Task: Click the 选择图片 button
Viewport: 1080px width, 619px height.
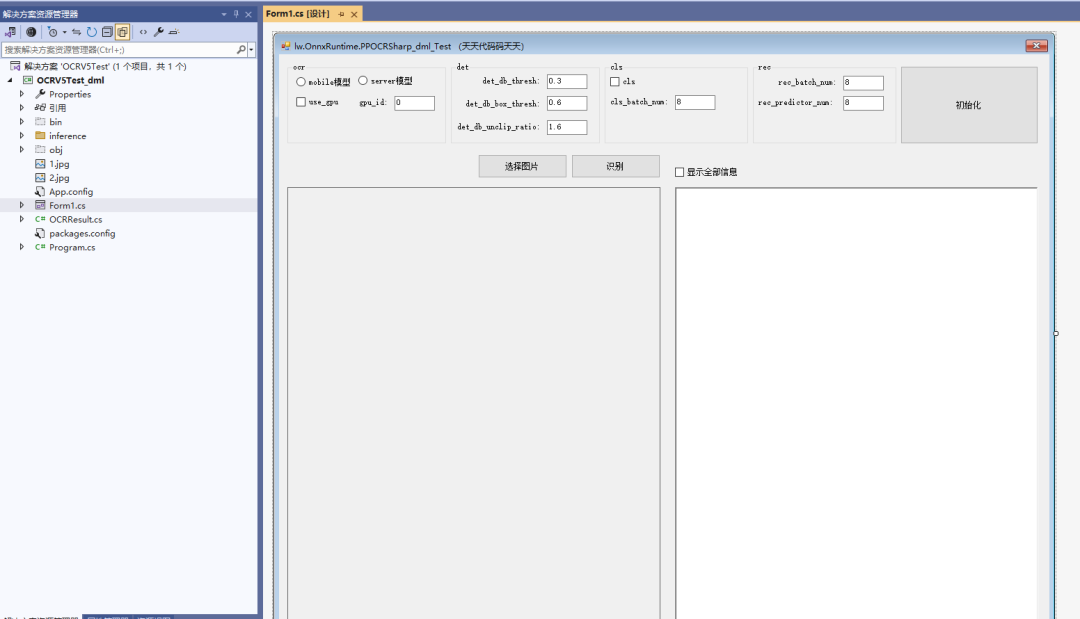Action: 522,166
